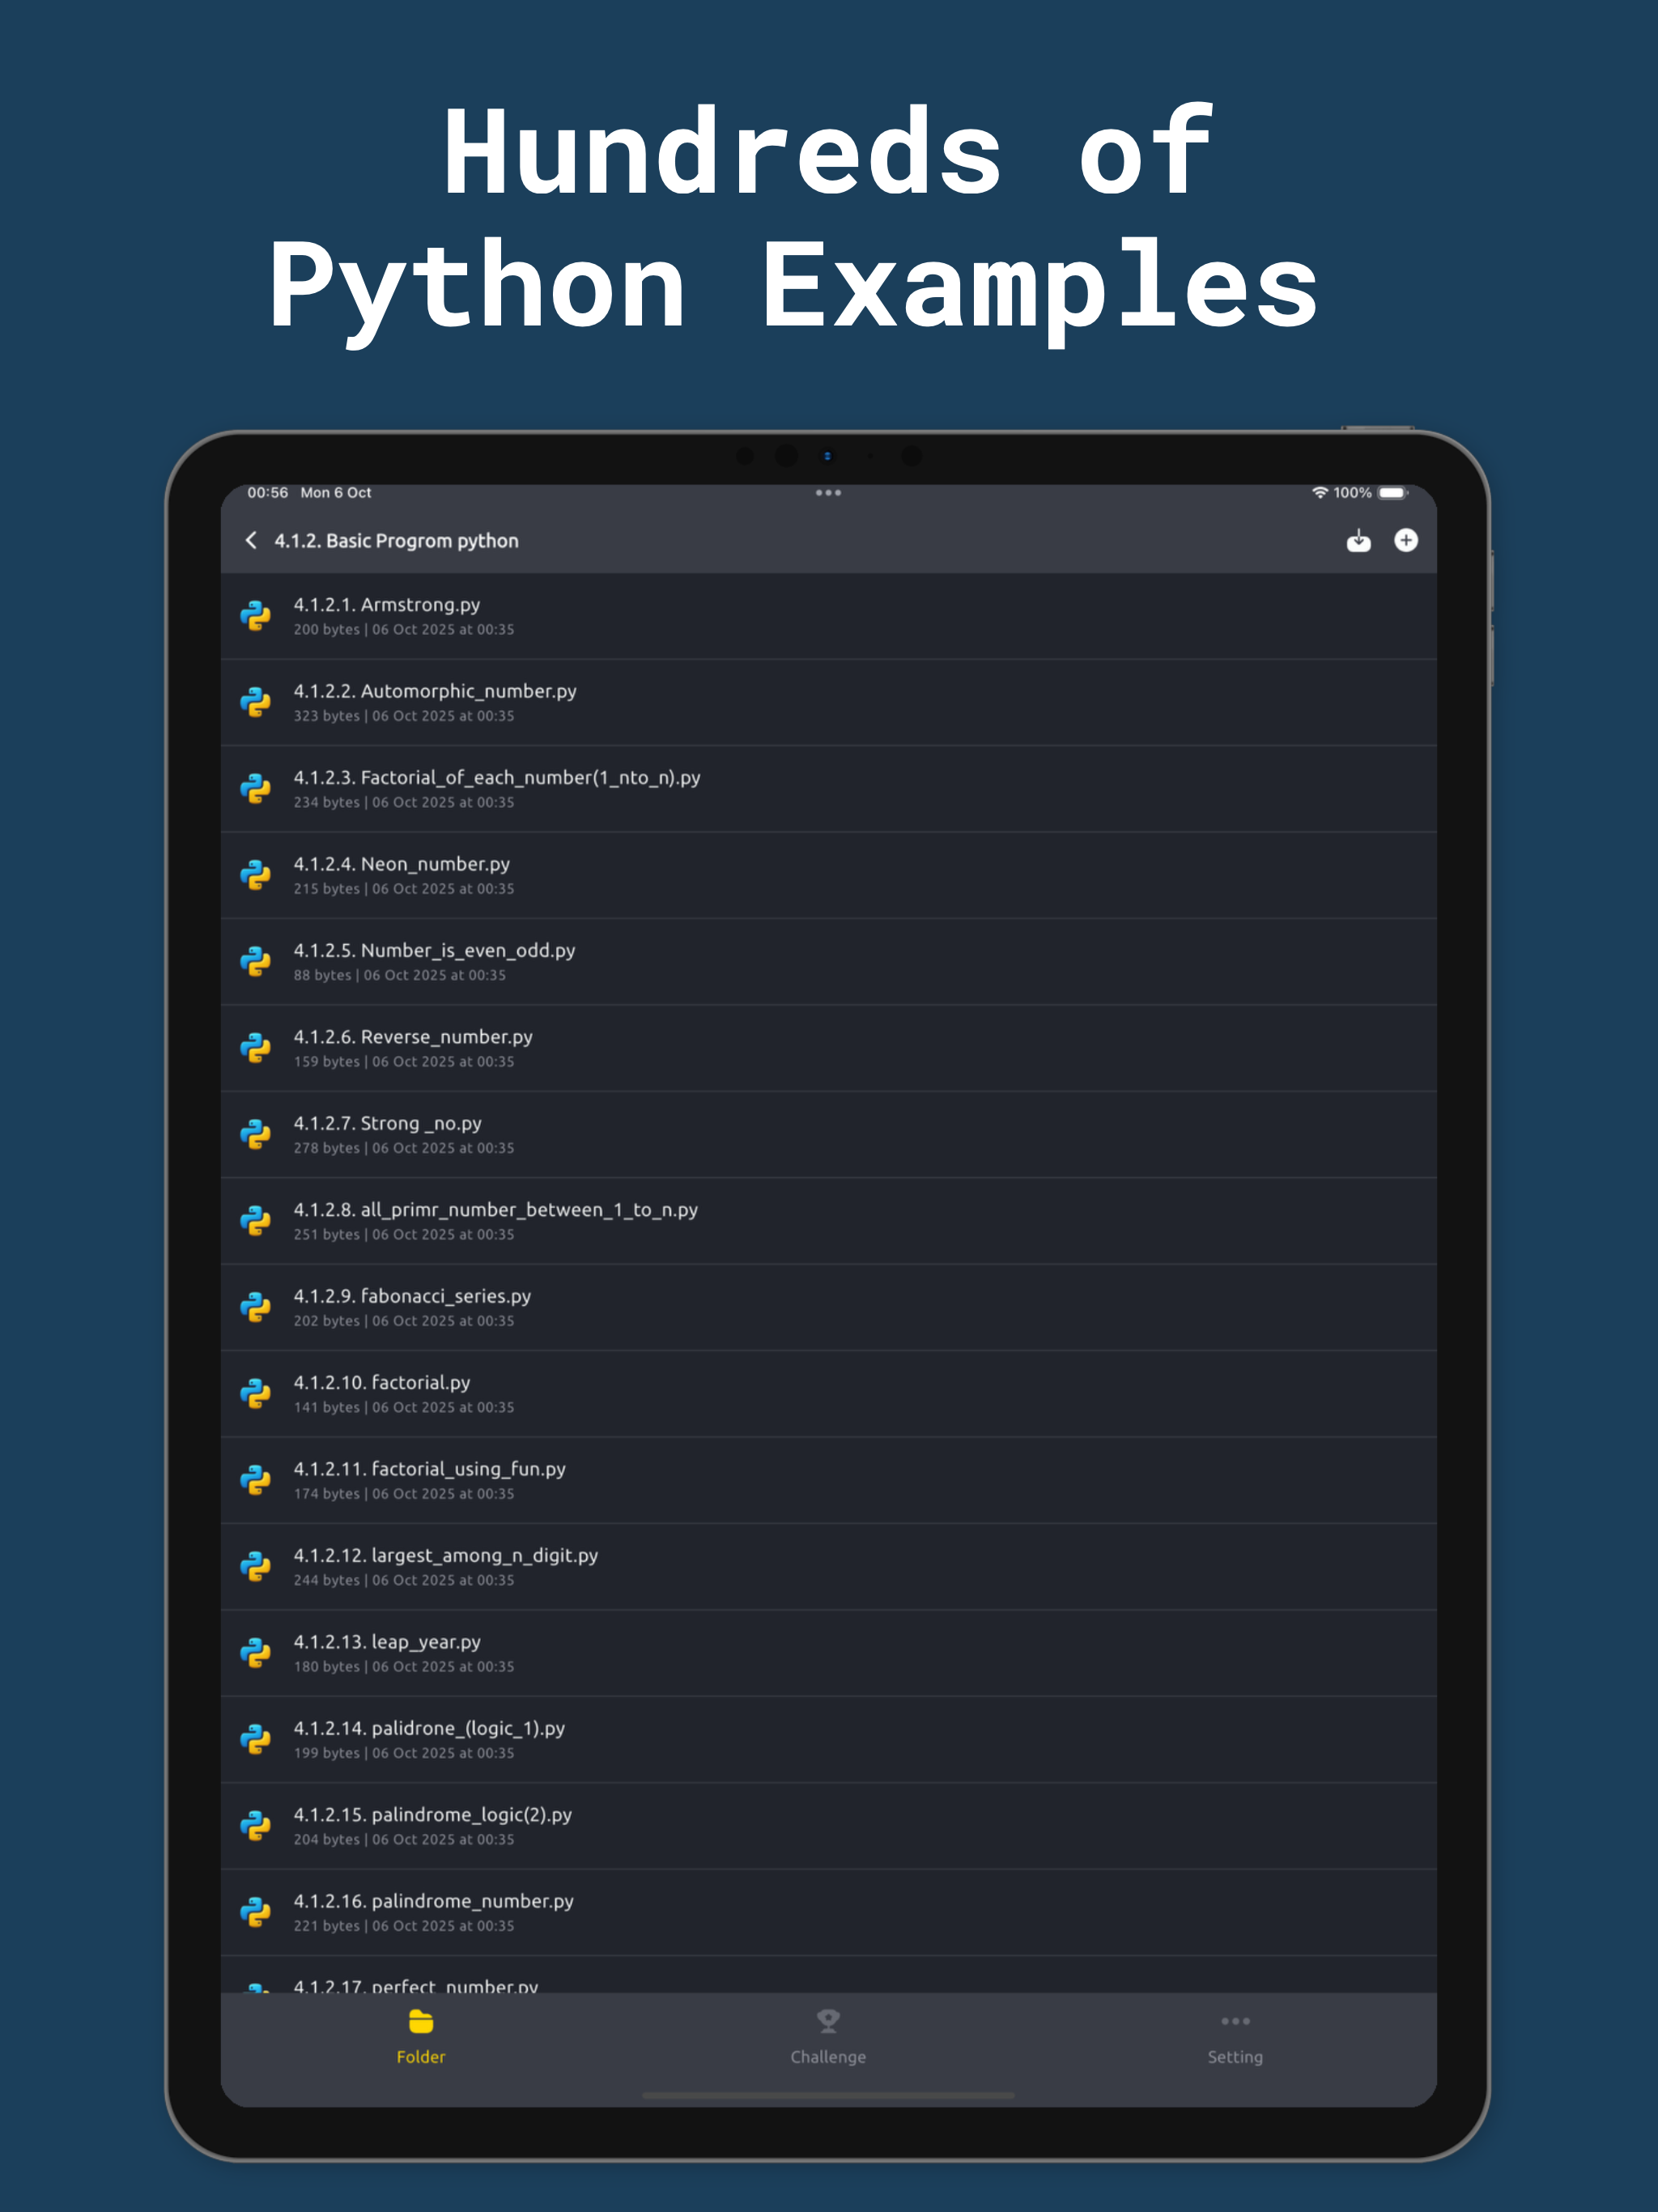This screenshot has height=2212, width=1658.
Task: Go back using the left chevron
Action: (251, 540)
